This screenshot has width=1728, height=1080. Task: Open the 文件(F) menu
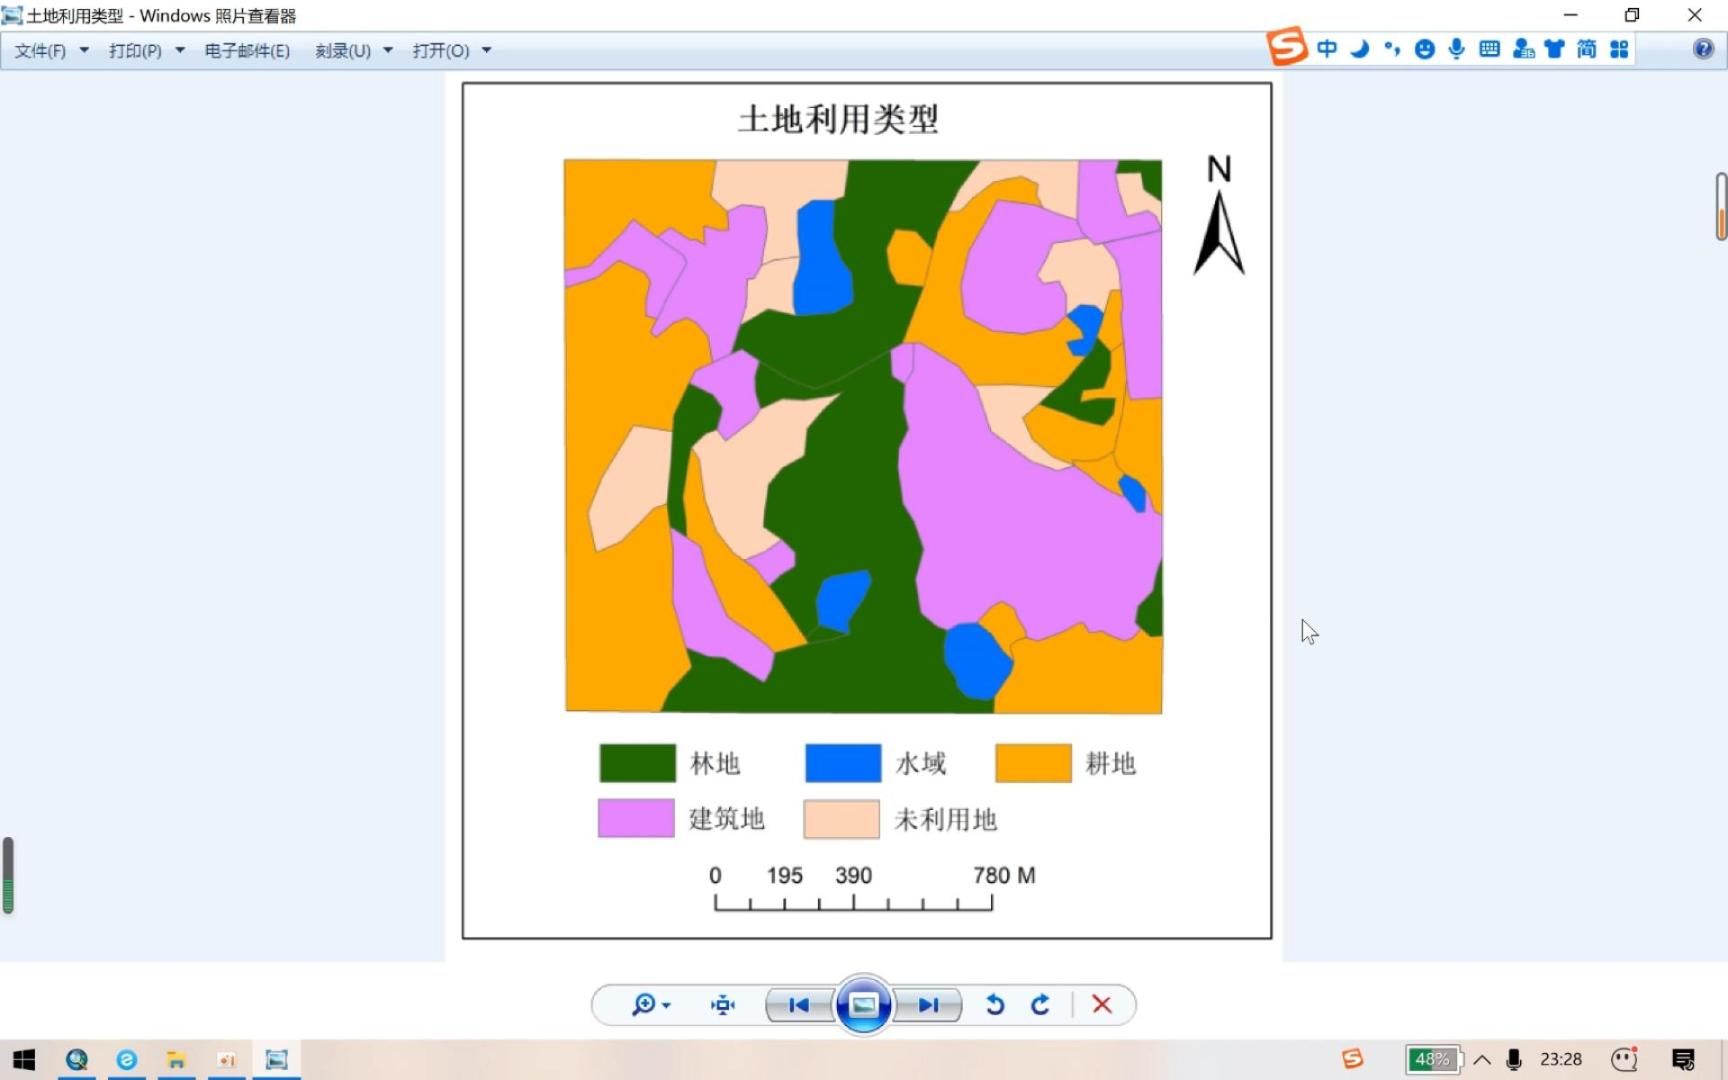42,50
